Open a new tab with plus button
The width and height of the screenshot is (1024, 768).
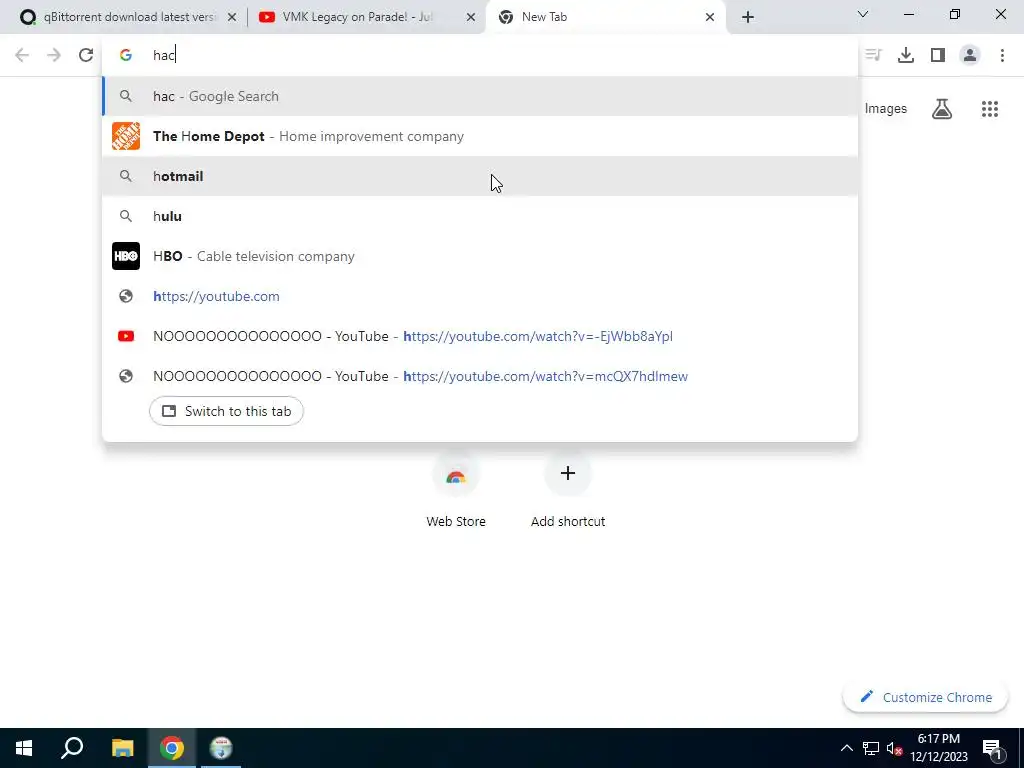748,17
